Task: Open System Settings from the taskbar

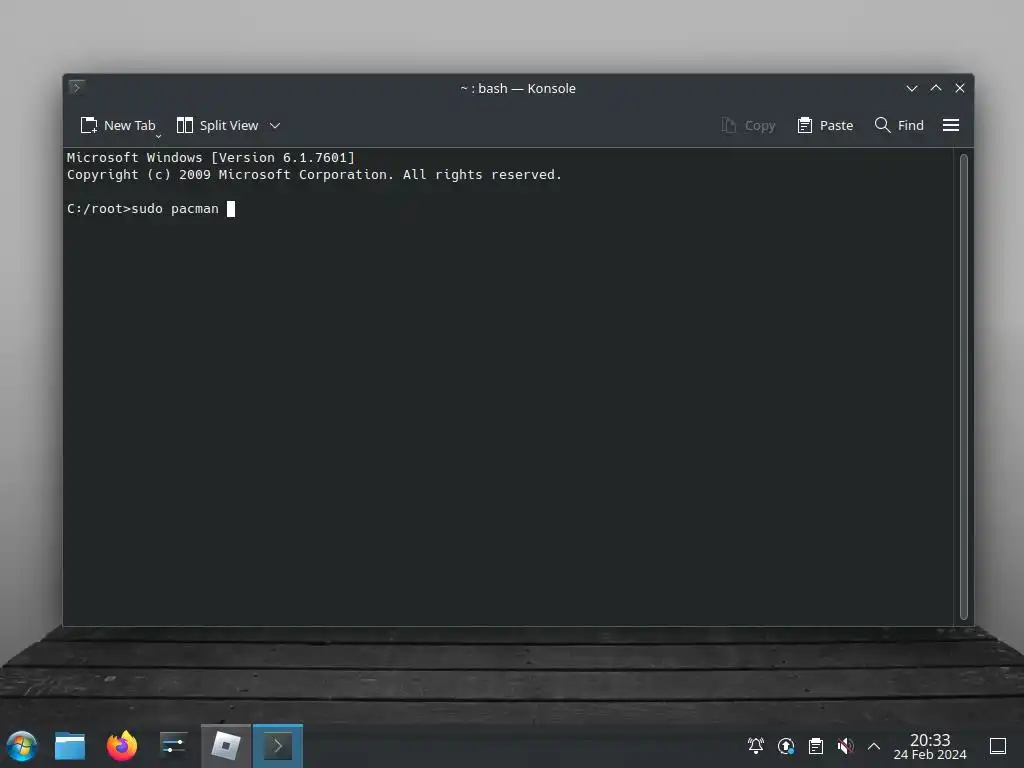Action: [174, 746]
